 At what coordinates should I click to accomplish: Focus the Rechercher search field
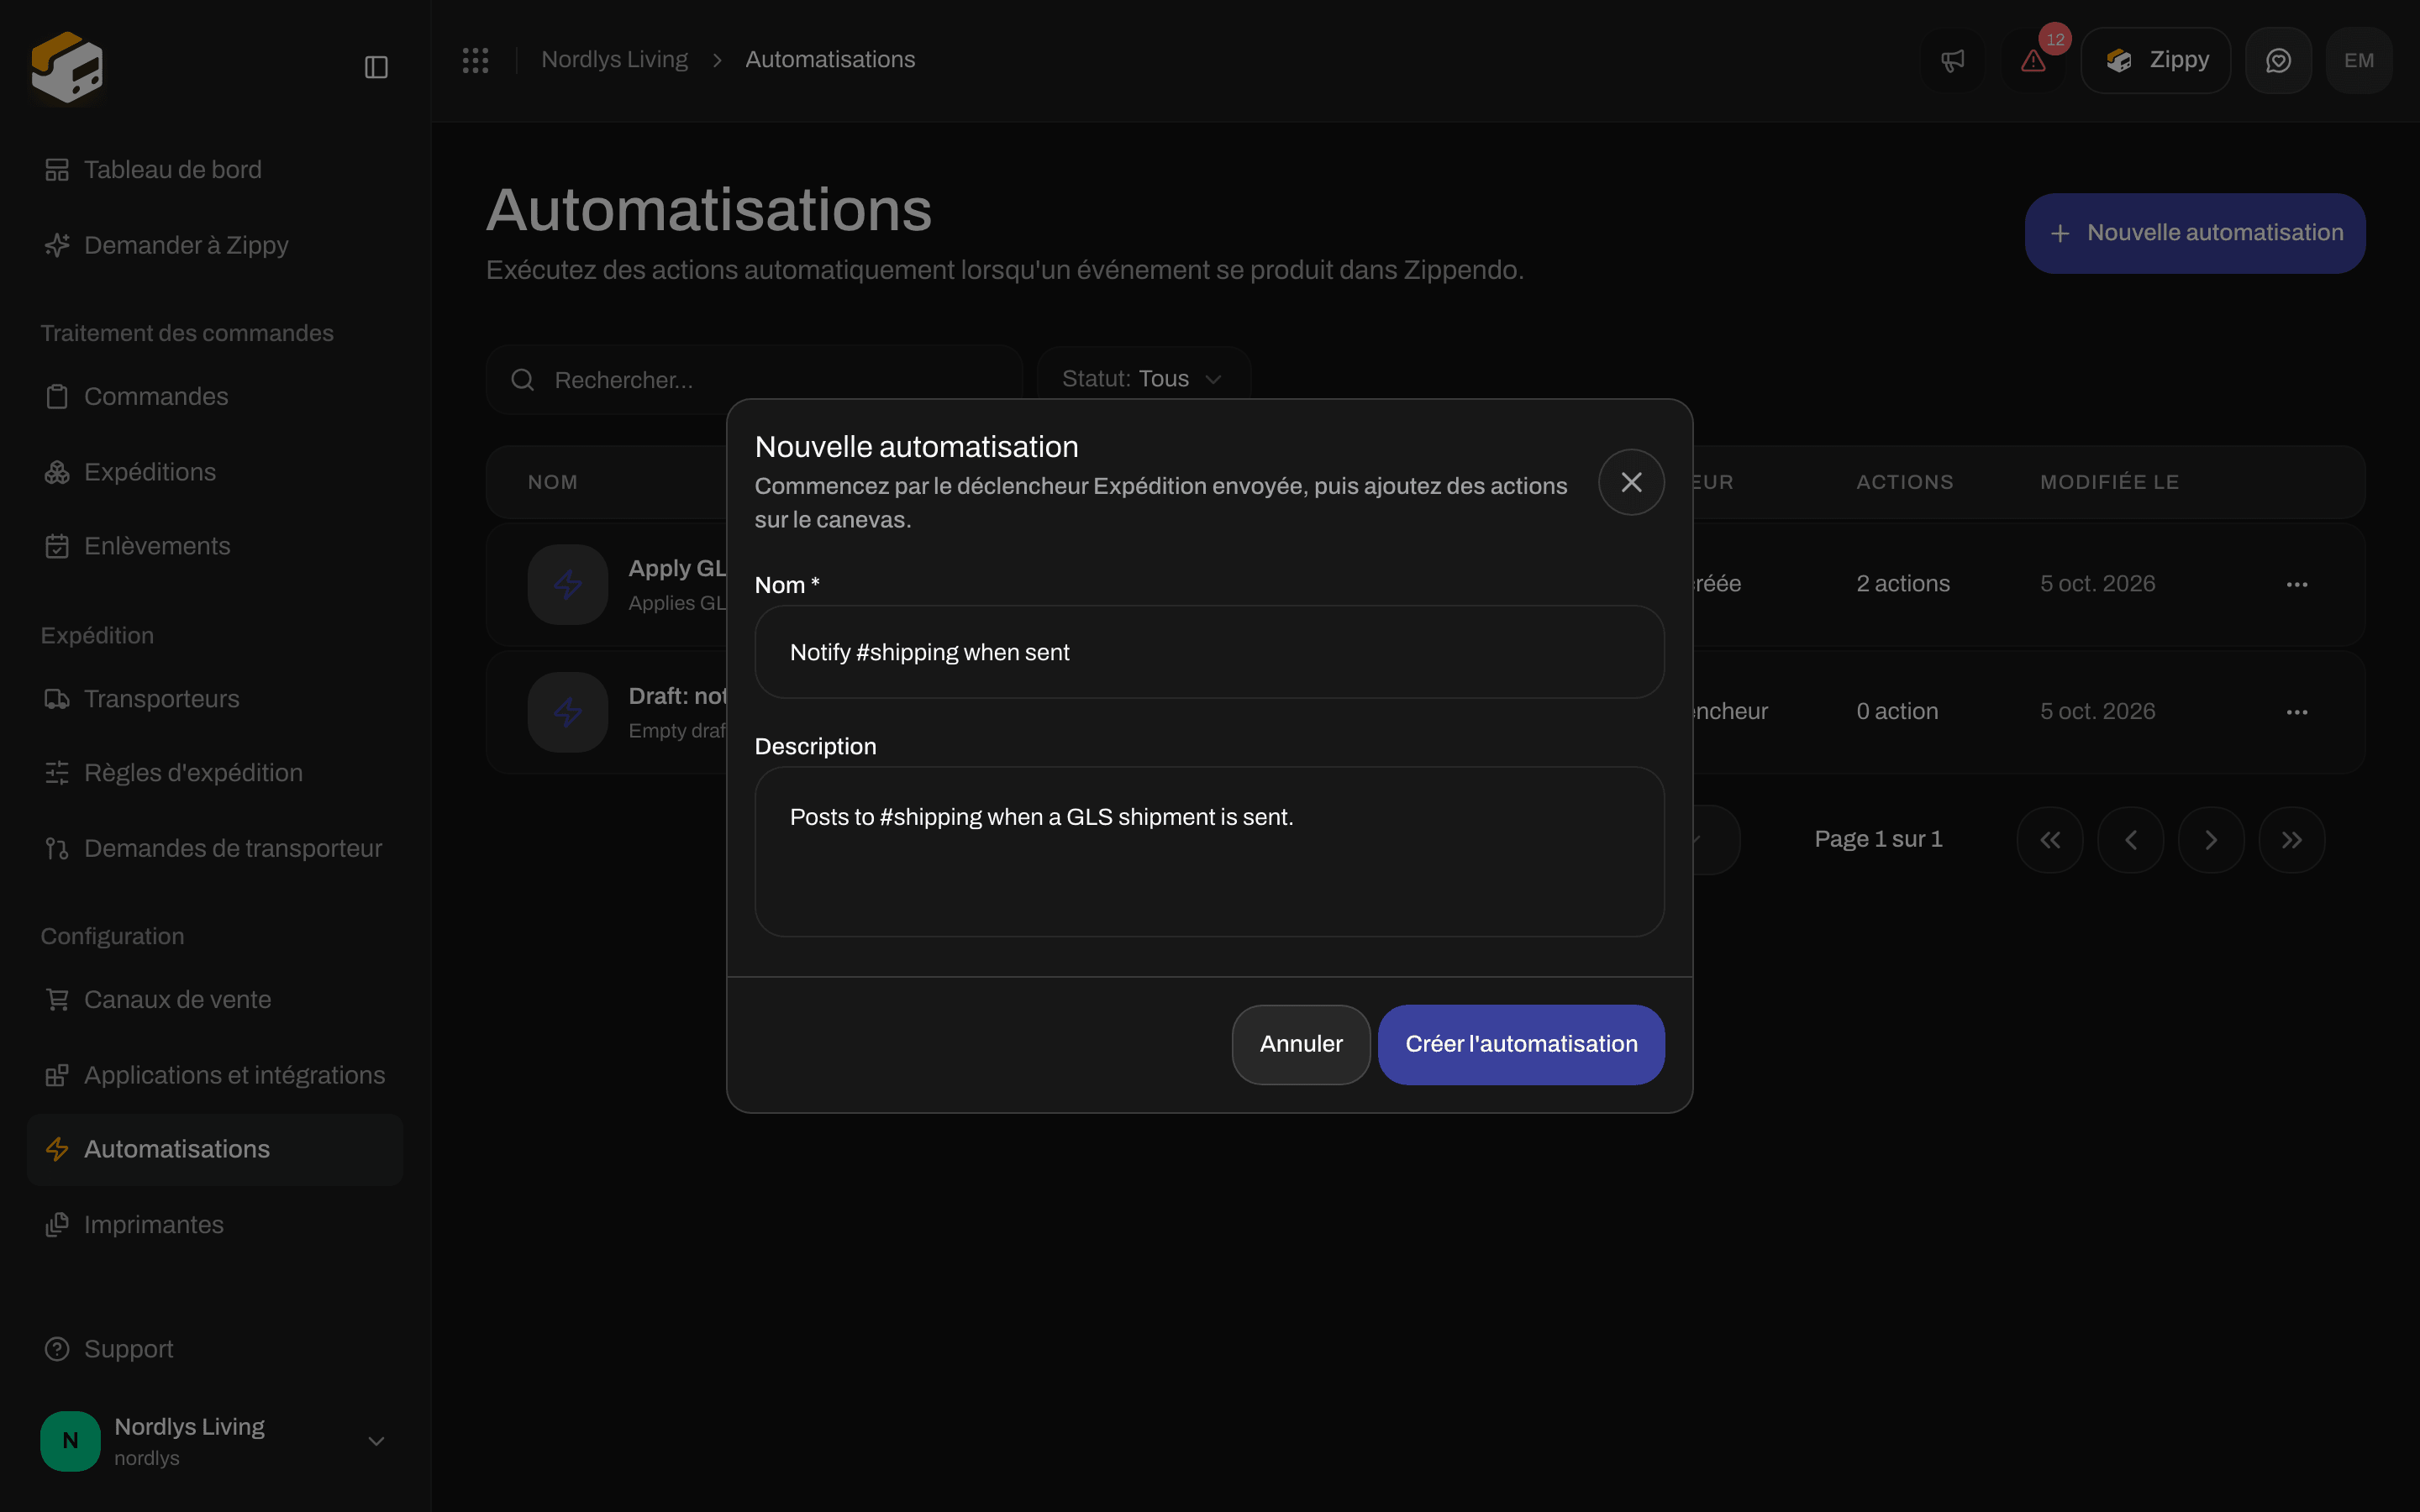coord(754,380)
